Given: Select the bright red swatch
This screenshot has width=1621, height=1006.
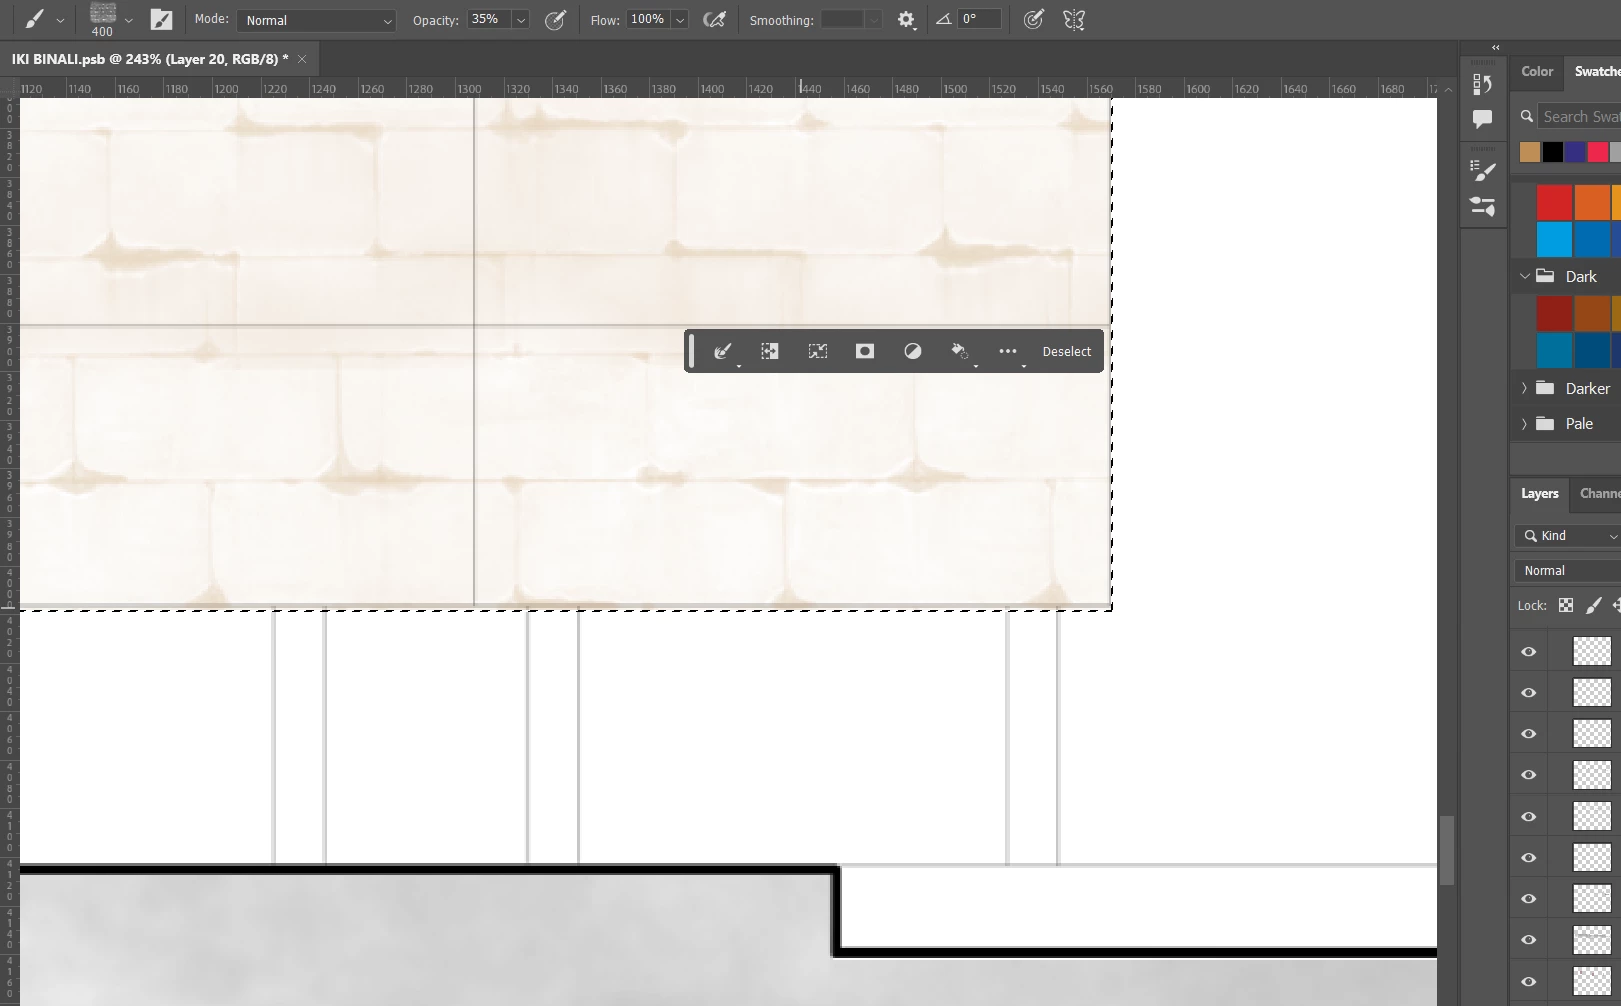Looking at the screenshot, I should [1554, 202].
